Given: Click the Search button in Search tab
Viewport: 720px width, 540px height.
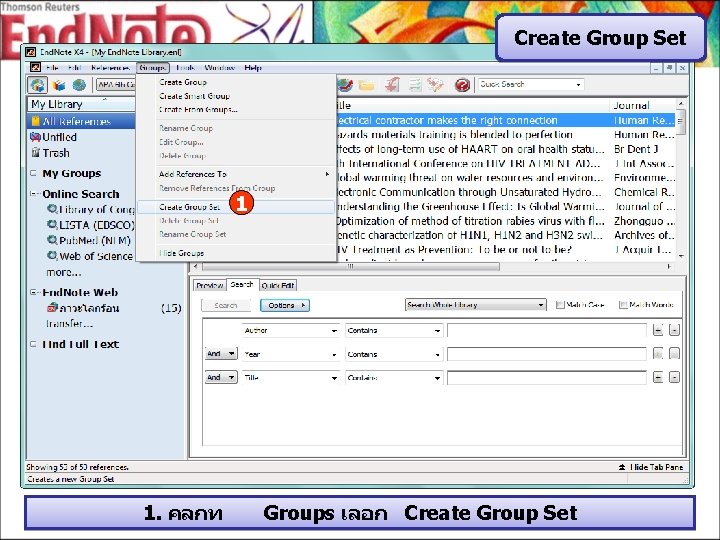Looking at the screenshot, I should tap(225, 305).
